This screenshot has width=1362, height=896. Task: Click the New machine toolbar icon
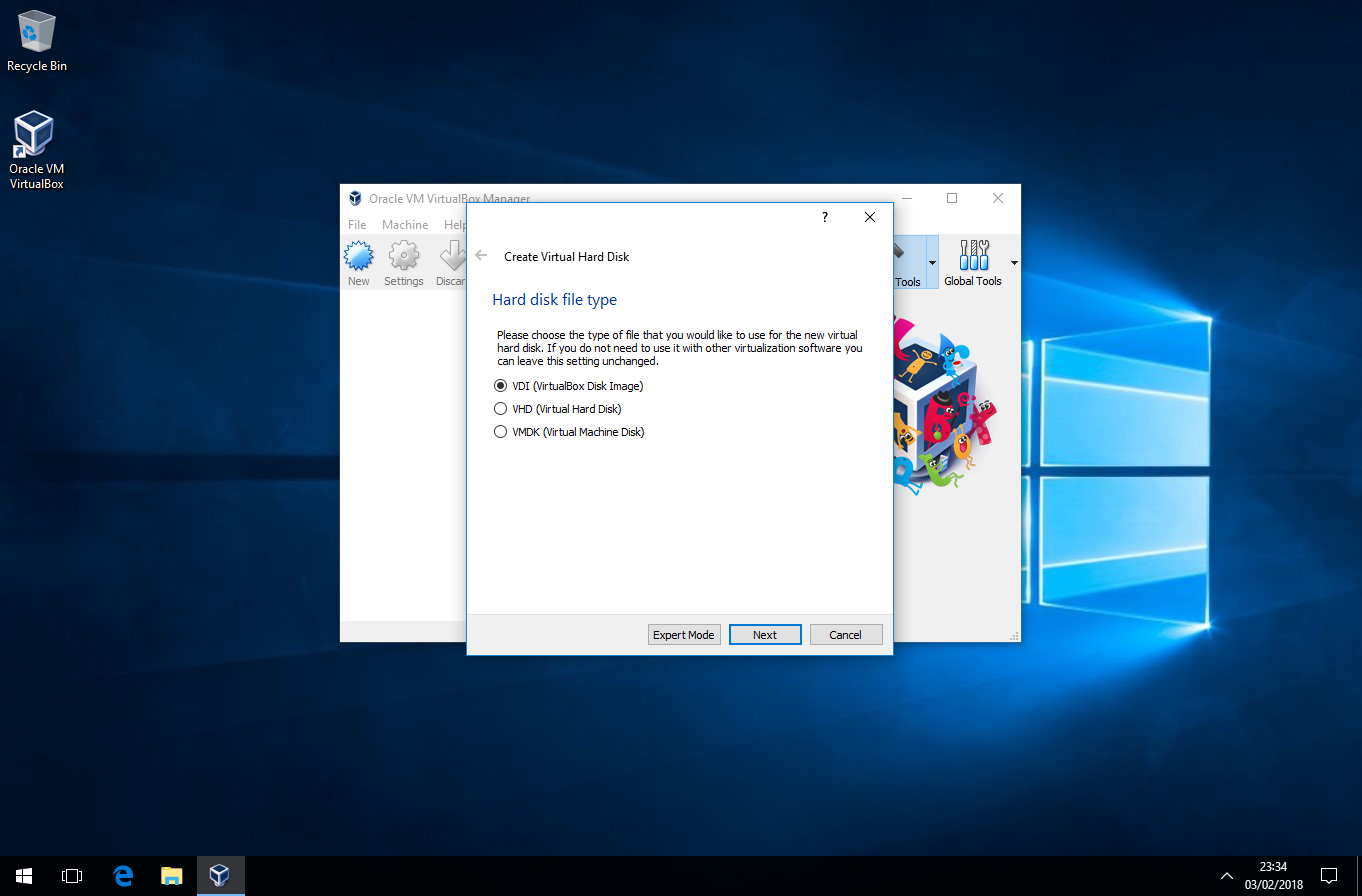(x=359, y=264)
